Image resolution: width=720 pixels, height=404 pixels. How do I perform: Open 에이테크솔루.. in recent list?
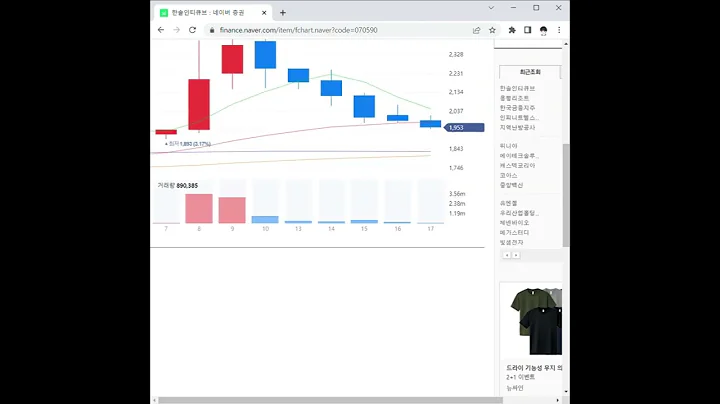pos(519,156)
